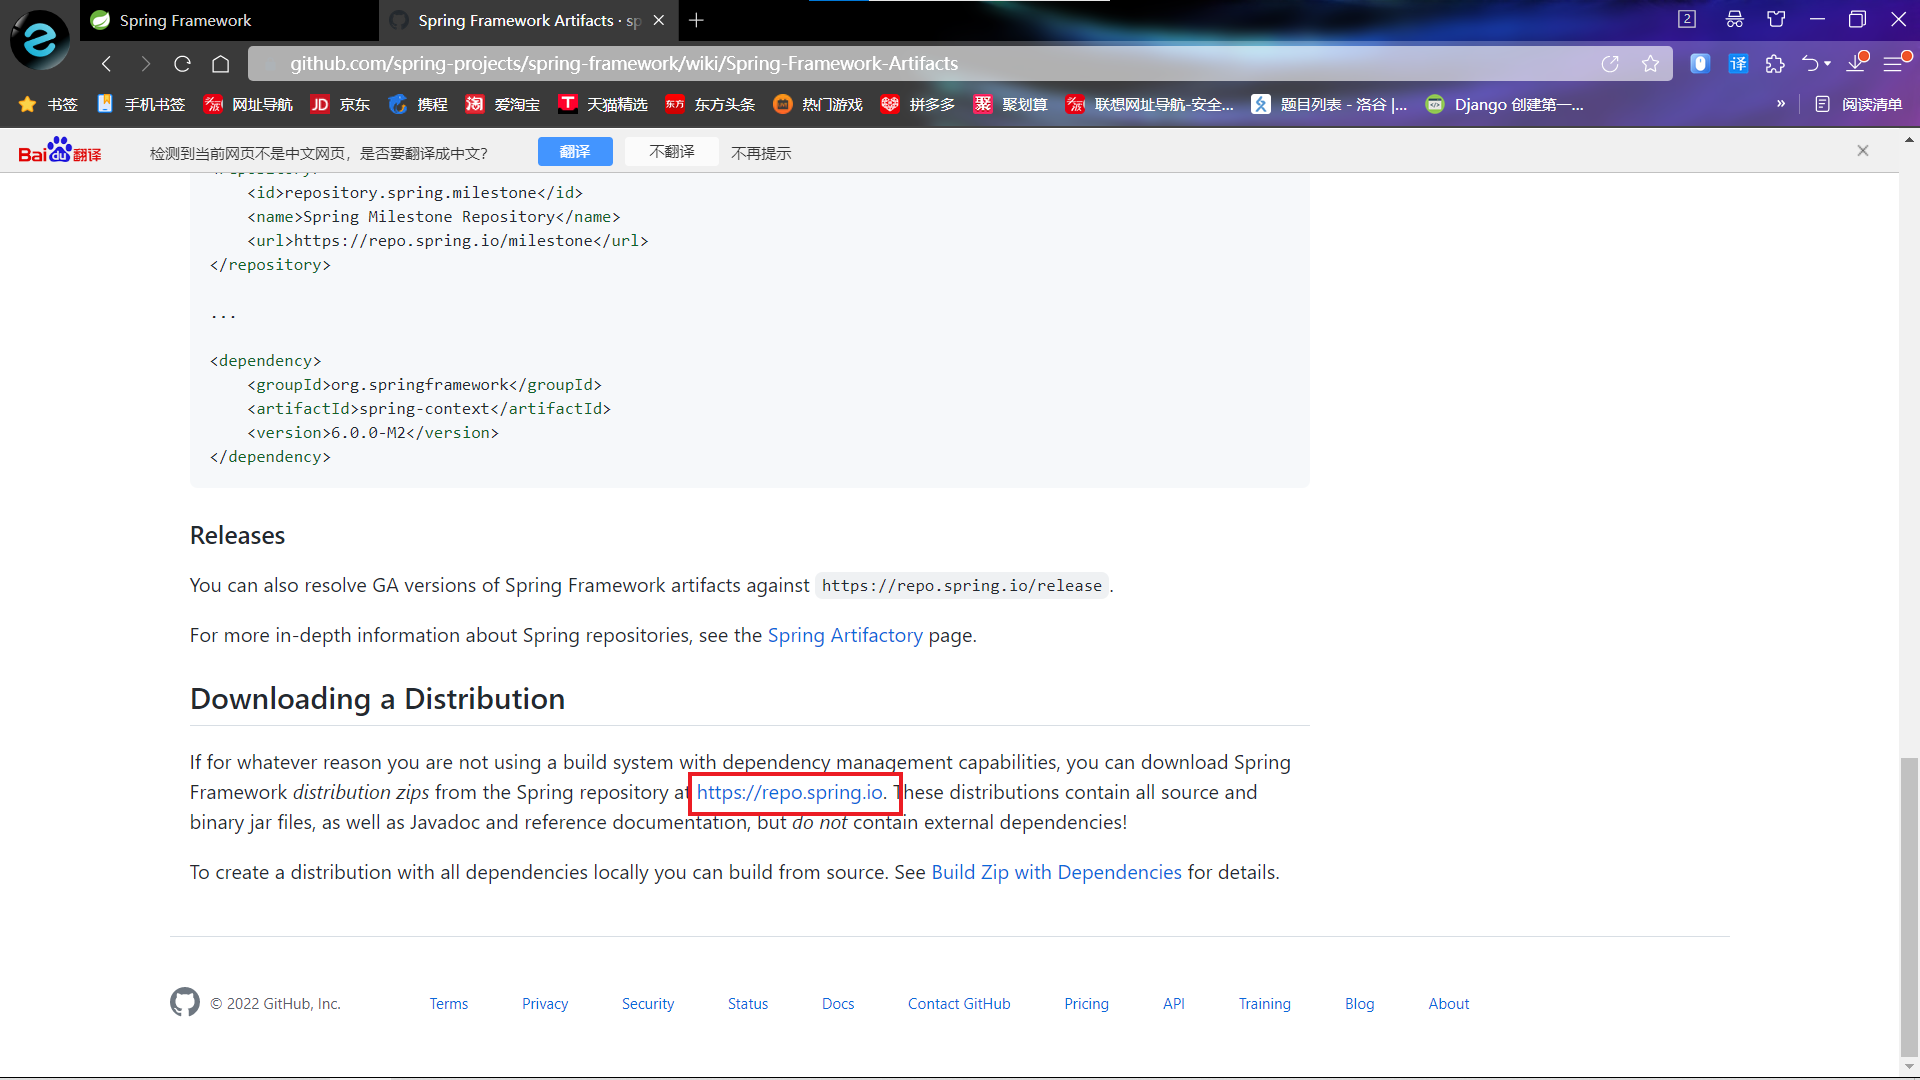Go back to the previous page
Image resolution: width=1920 pixels, height=1080 pixels.
point(107,64)
